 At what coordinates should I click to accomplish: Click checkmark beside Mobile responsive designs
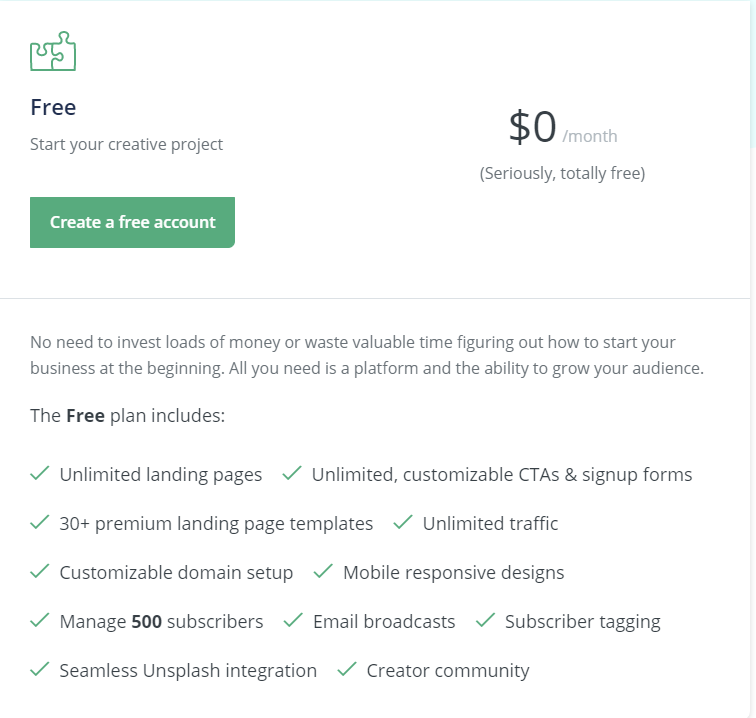pos(323,572)
